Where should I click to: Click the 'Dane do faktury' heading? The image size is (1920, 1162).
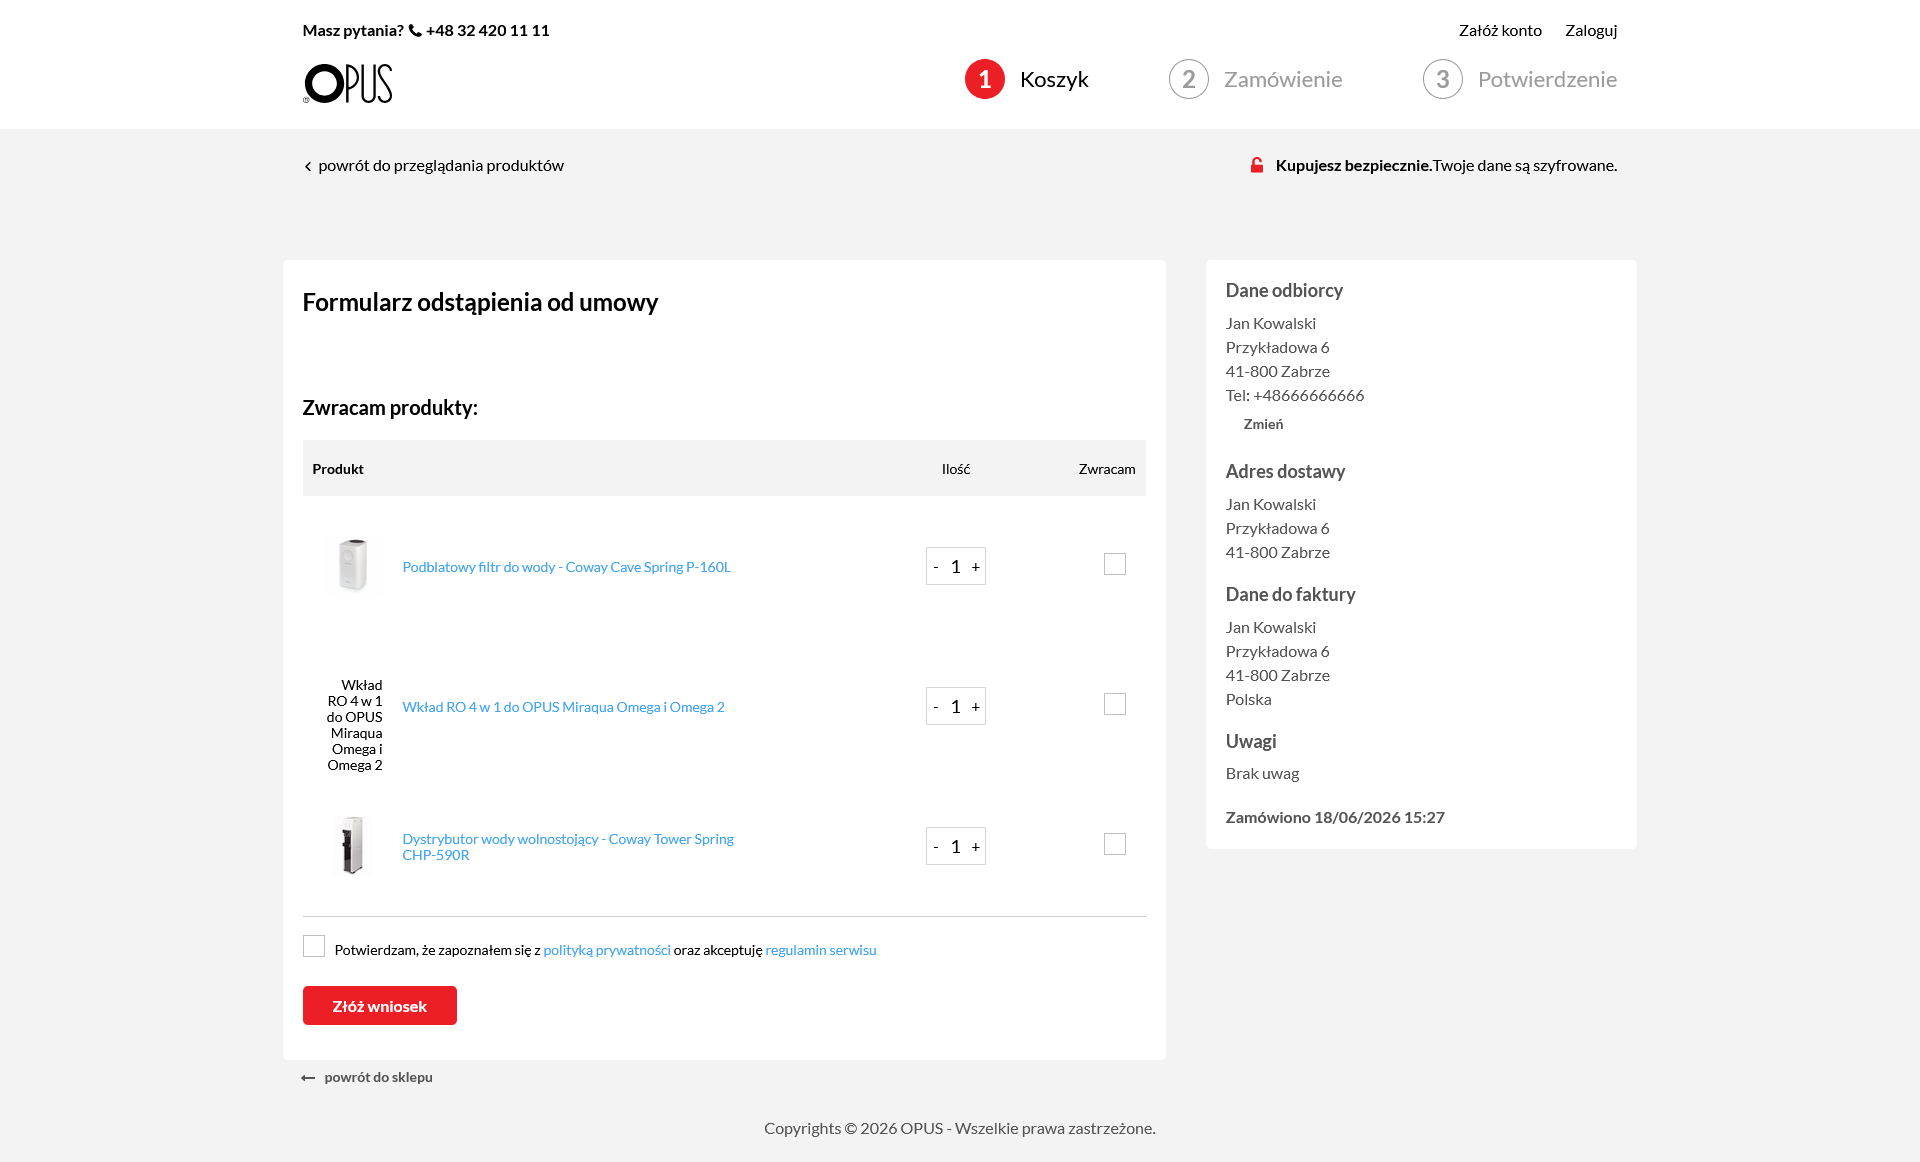click(x=1290, y=594)
